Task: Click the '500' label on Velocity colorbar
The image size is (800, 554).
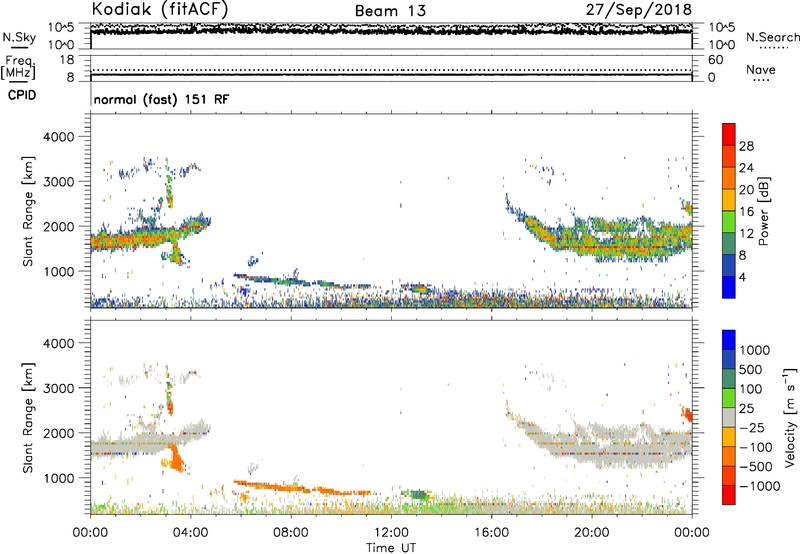Action: [751, 369]
